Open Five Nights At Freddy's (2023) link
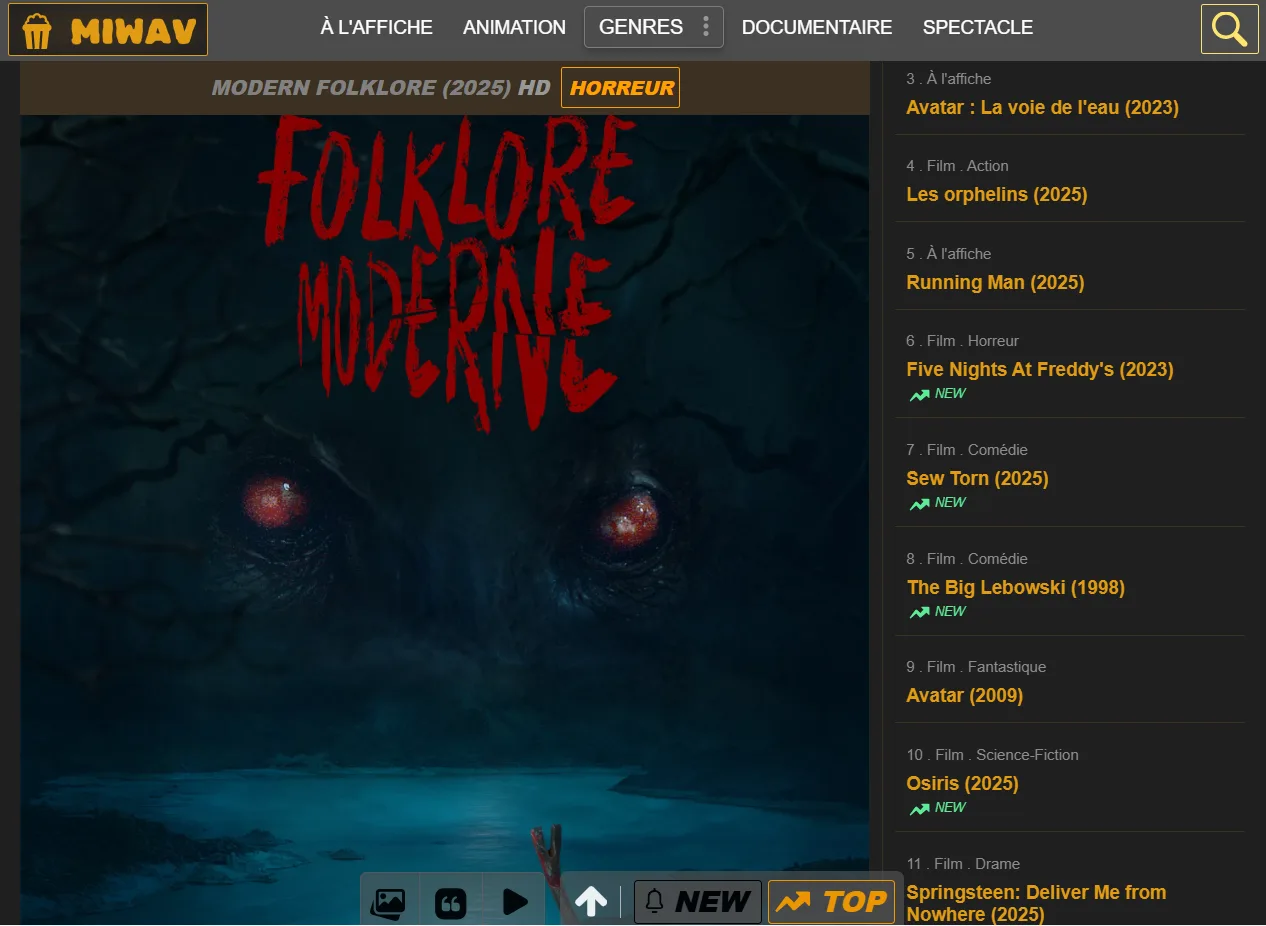The width and height of the screenshot is (1266, 926). [x=1039, y=370]
